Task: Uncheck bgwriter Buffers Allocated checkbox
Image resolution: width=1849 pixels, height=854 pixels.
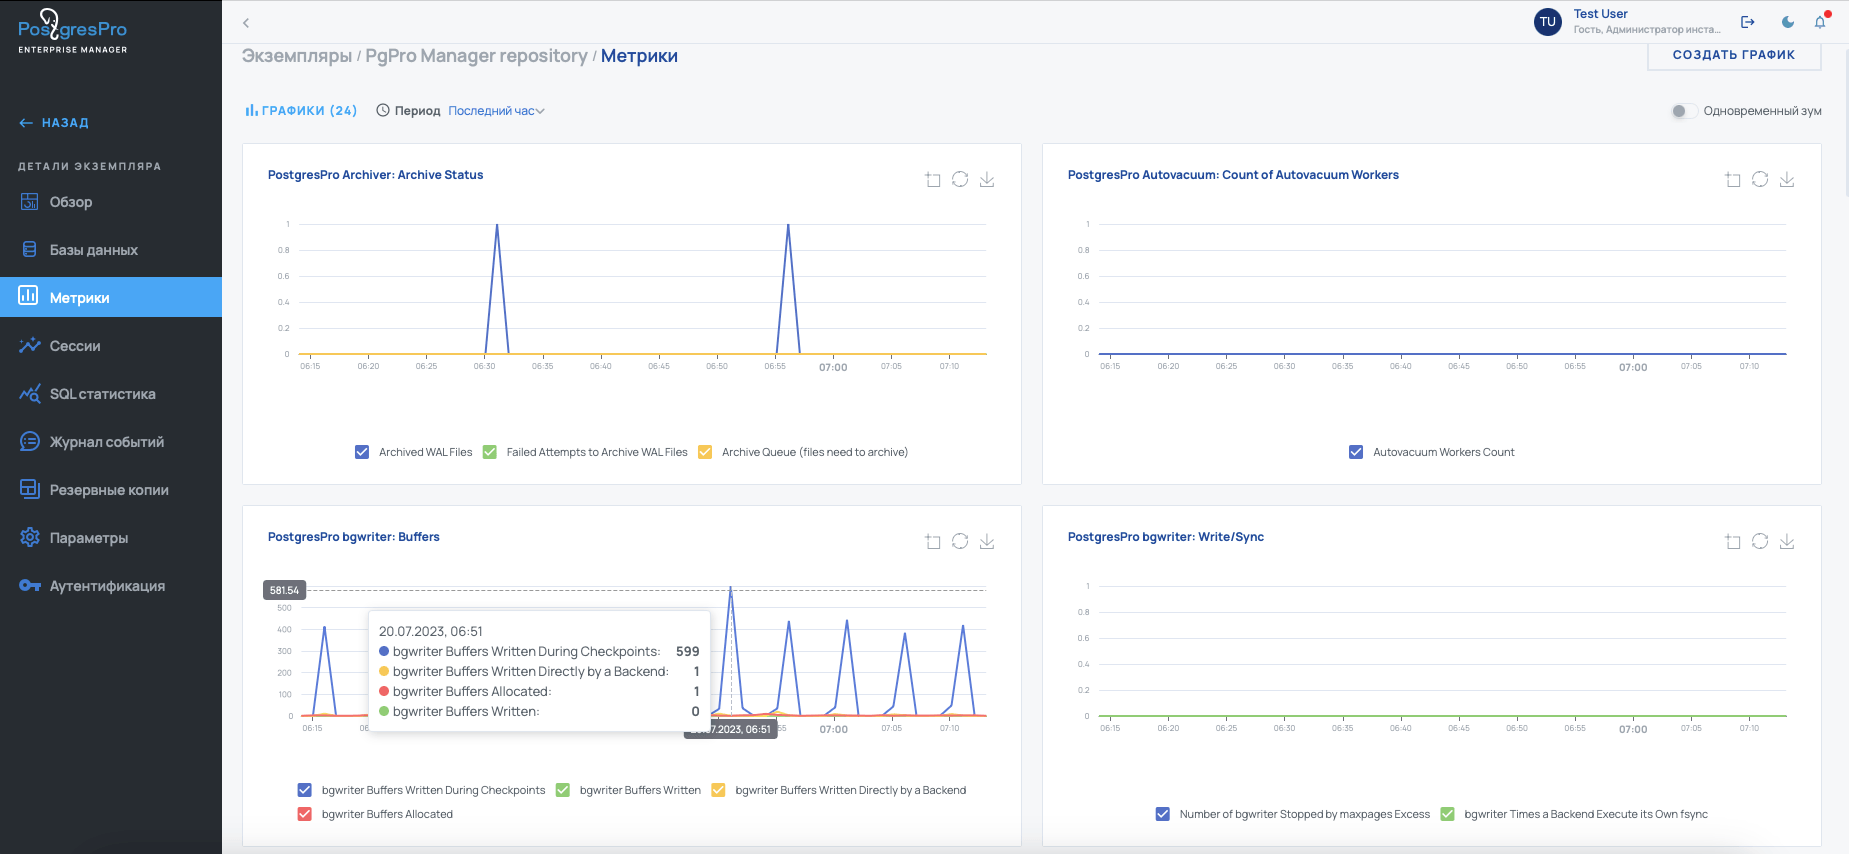Action: (305, 814)
